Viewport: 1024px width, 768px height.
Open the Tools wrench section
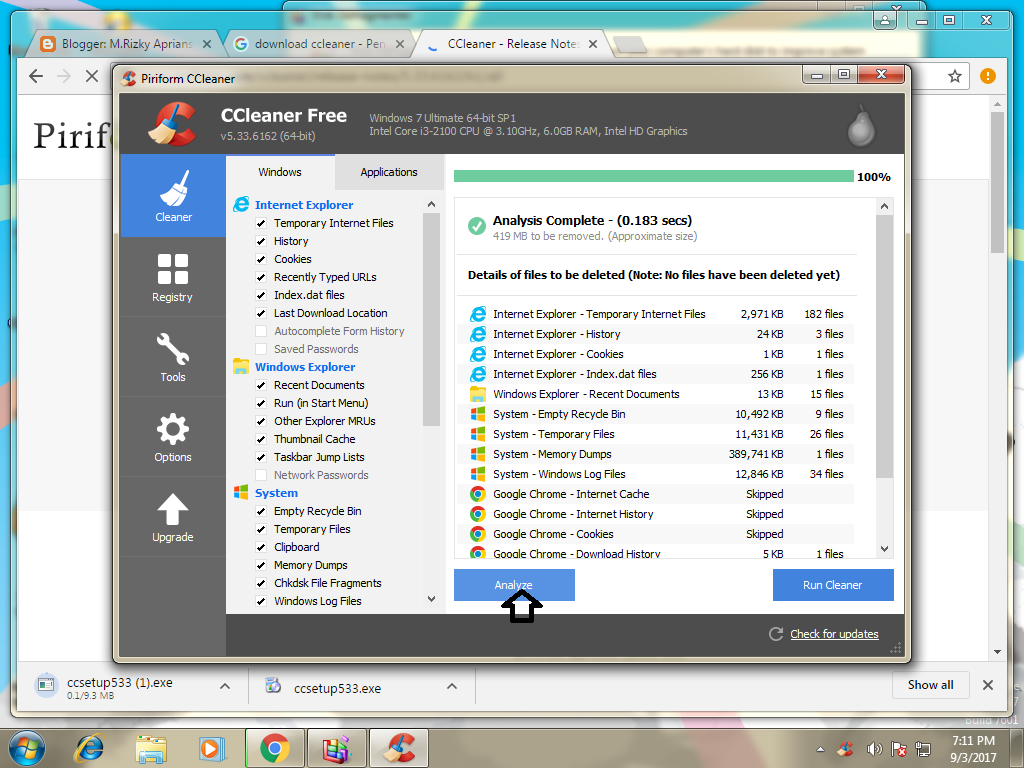pyautogui.click(x=173, y=357)
